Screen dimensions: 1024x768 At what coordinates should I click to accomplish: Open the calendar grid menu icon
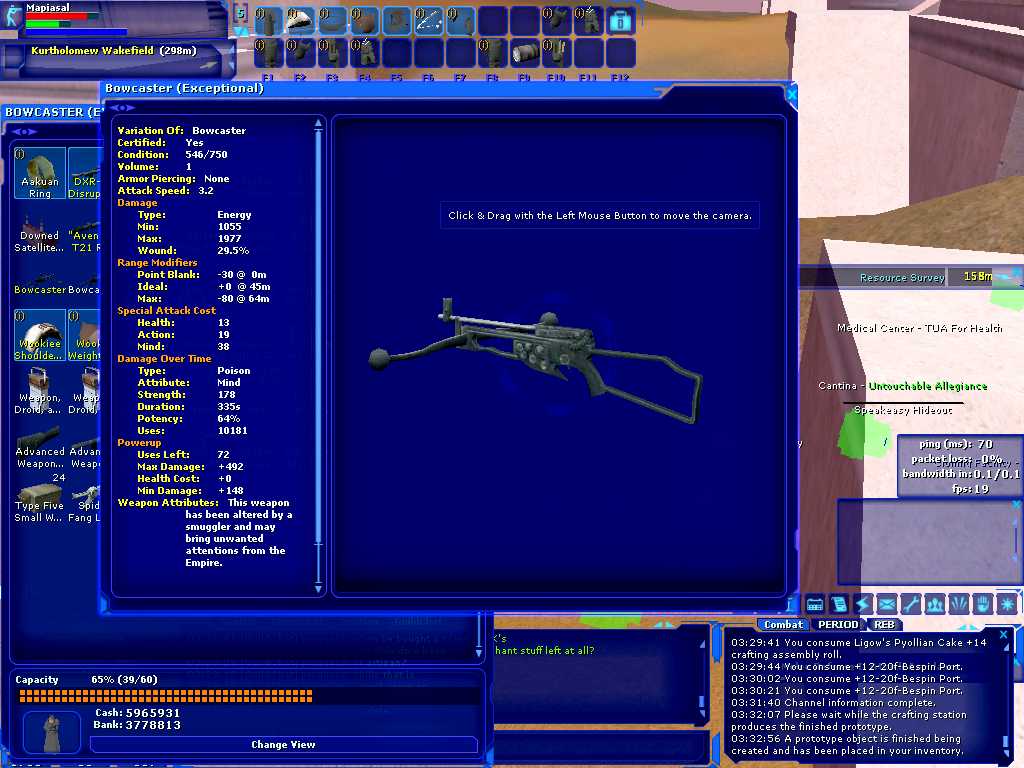[814, 604]
